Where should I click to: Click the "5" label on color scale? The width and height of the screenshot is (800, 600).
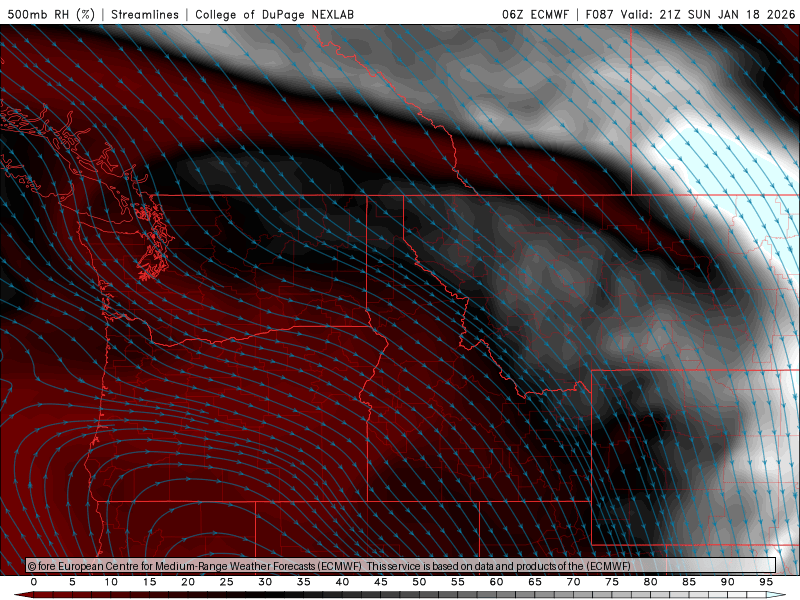(72, 582)
